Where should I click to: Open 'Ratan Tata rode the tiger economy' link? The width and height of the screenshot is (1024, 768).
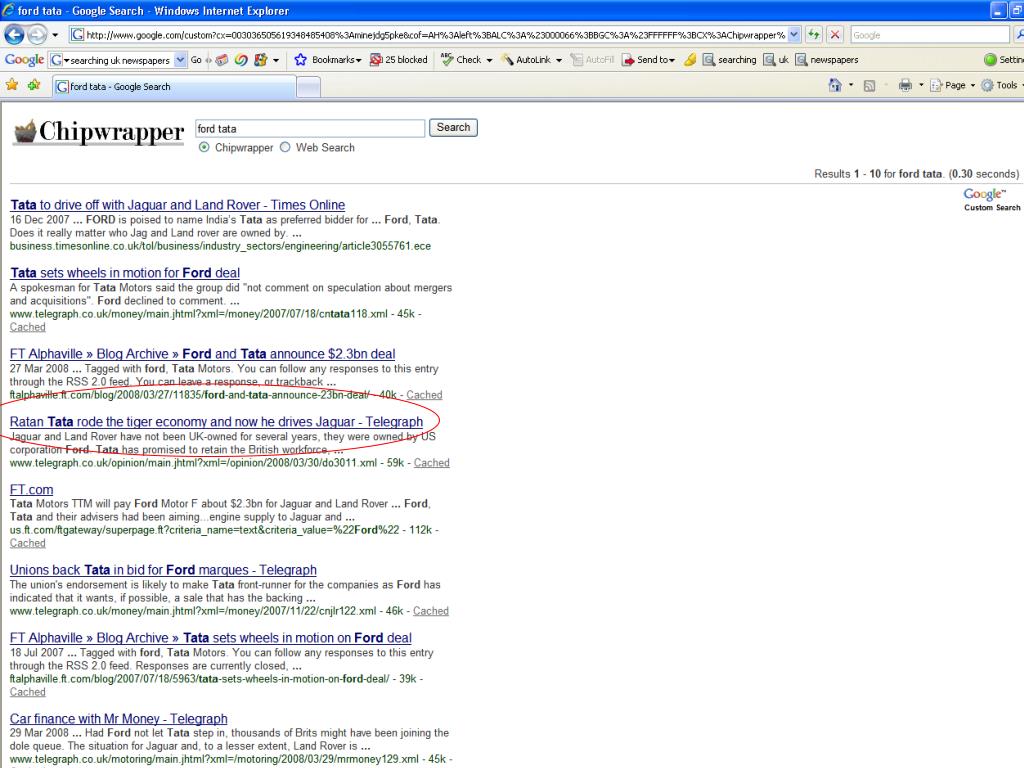pos(216,422)
